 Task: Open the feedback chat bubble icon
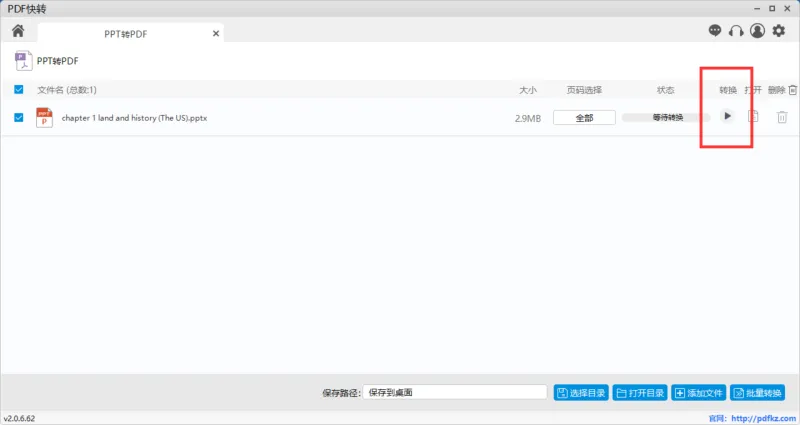[x=715, y=31]
